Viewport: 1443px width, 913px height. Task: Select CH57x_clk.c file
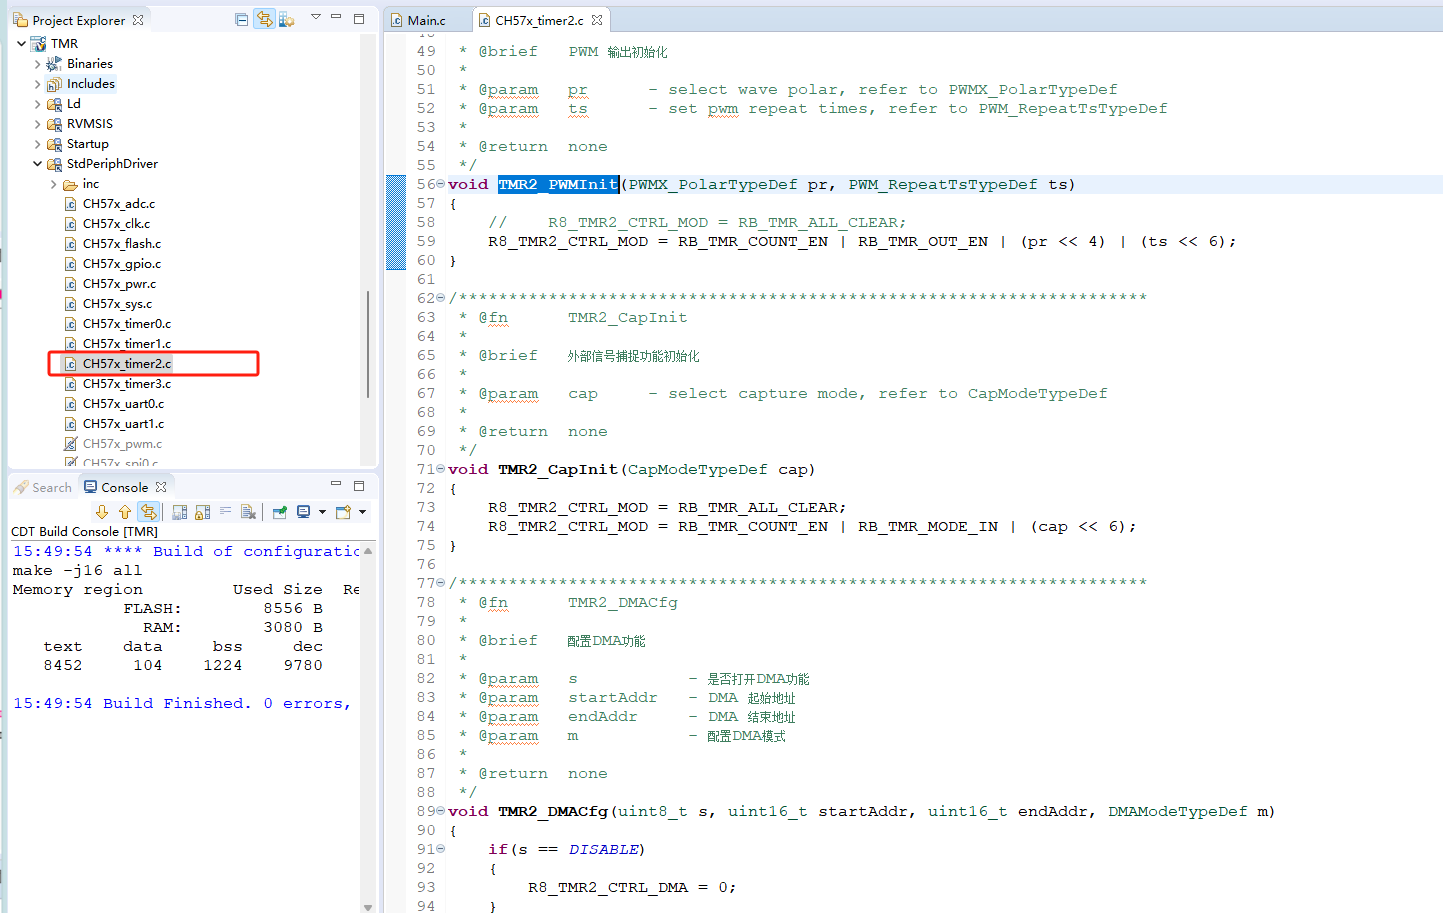click(117, 224)
